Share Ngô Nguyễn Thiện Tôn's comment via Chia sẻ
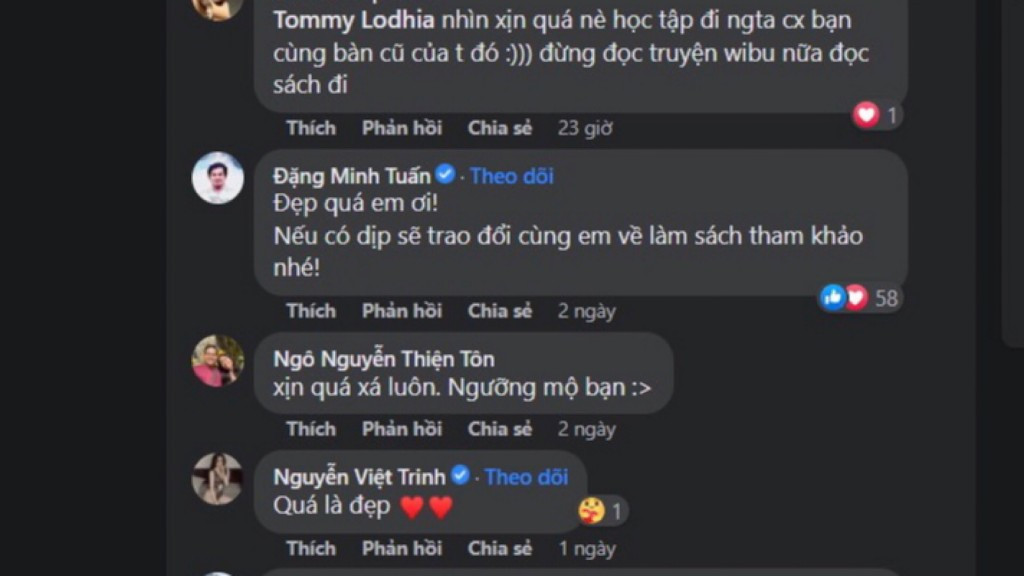The height and width of the screenshot is (576, 1024). coord(499,428)
